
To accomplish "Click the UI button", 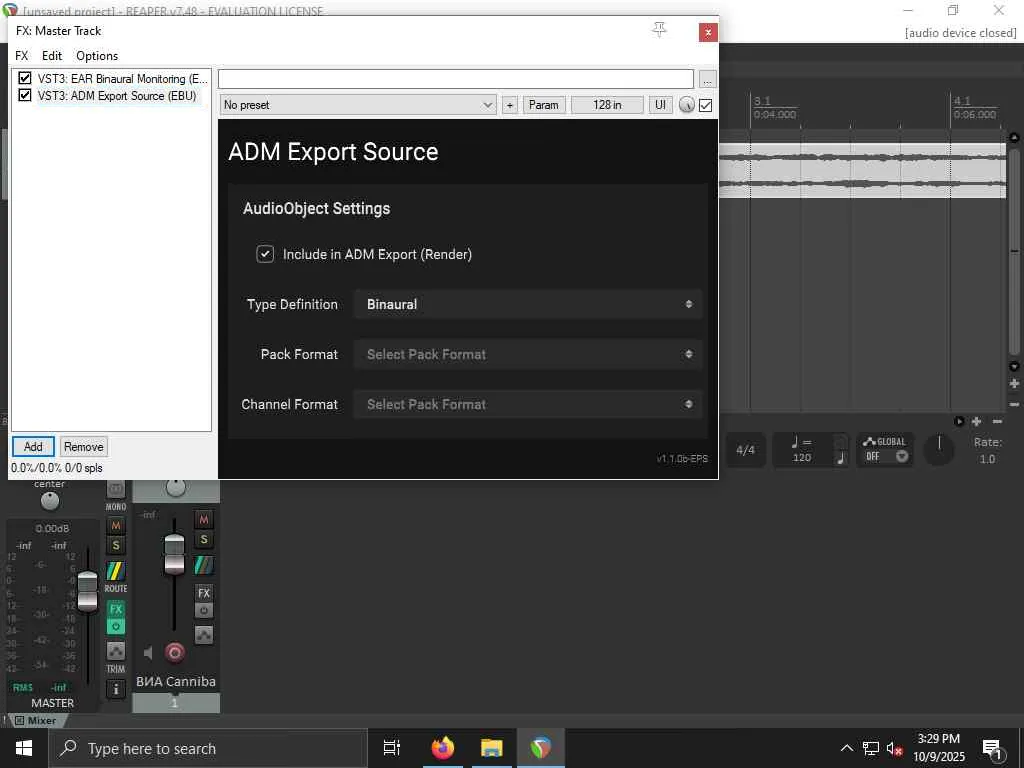I will (660, 104).
